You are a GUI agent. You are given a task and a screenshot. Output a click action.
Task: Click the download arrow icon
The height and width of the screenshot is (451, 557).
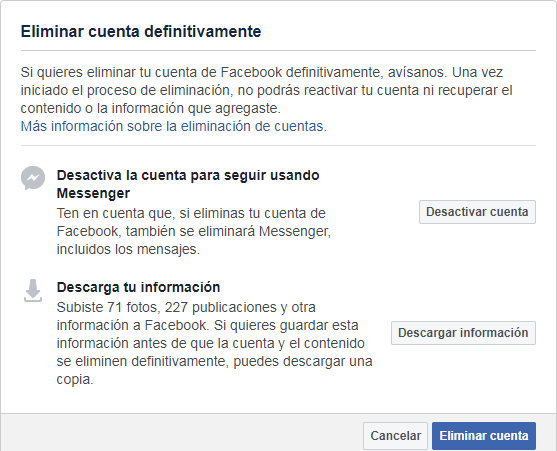pos(33,290)
